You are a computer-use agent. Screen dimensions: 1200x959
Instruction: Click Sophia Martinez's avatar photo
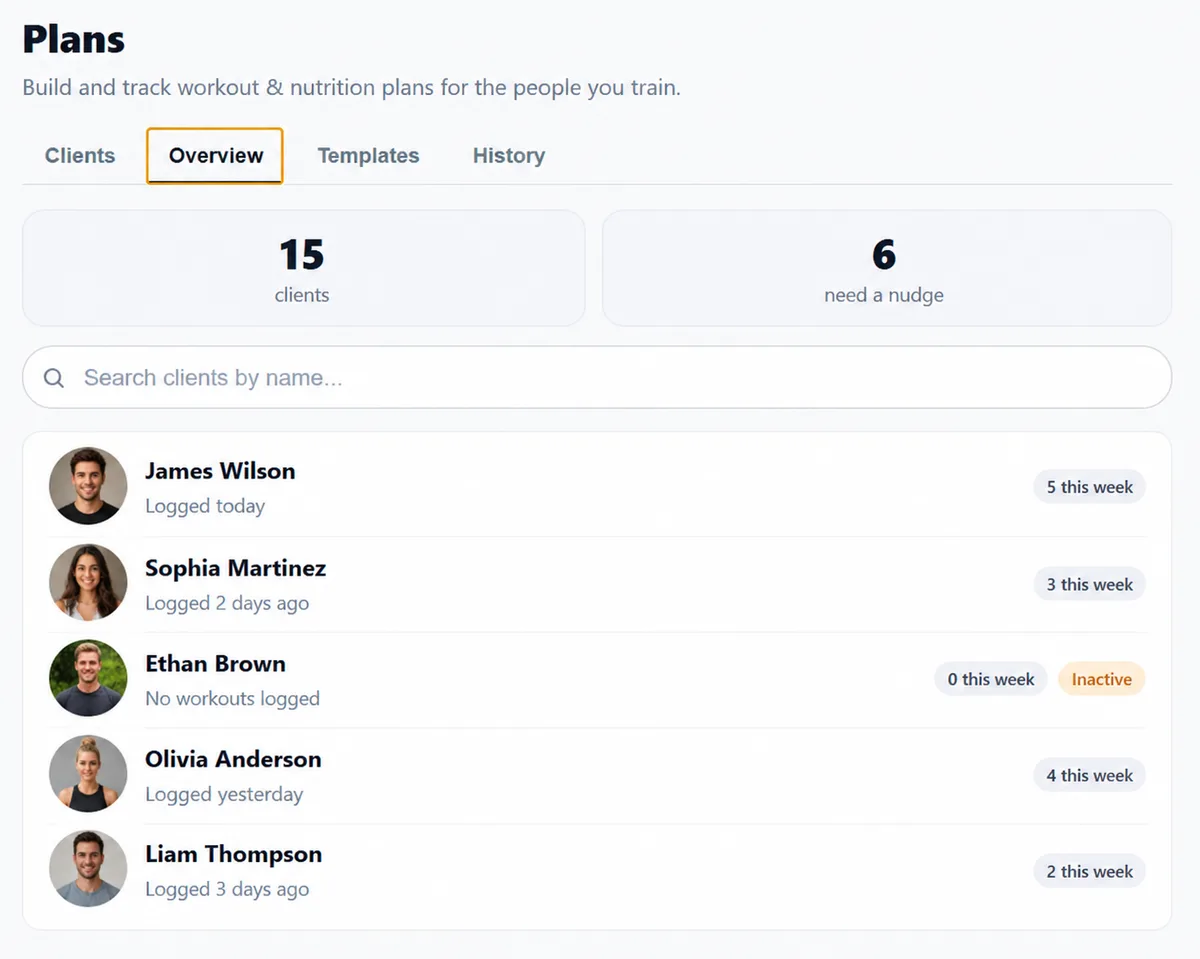[x=88, y=582]
